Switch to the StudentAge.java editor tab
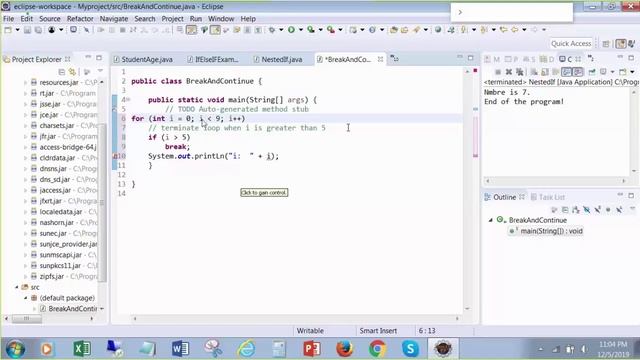This screenshot has width=640, height=360. tap(143, 60)
